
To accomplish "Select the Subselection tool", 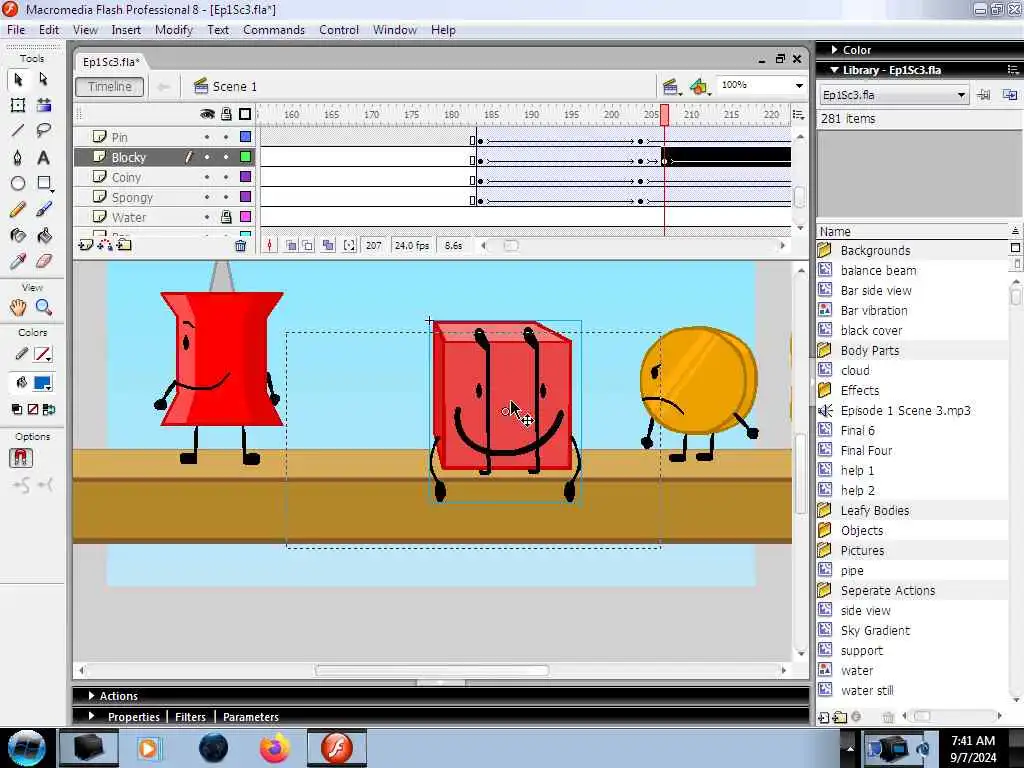I will (x=44, y=79).
